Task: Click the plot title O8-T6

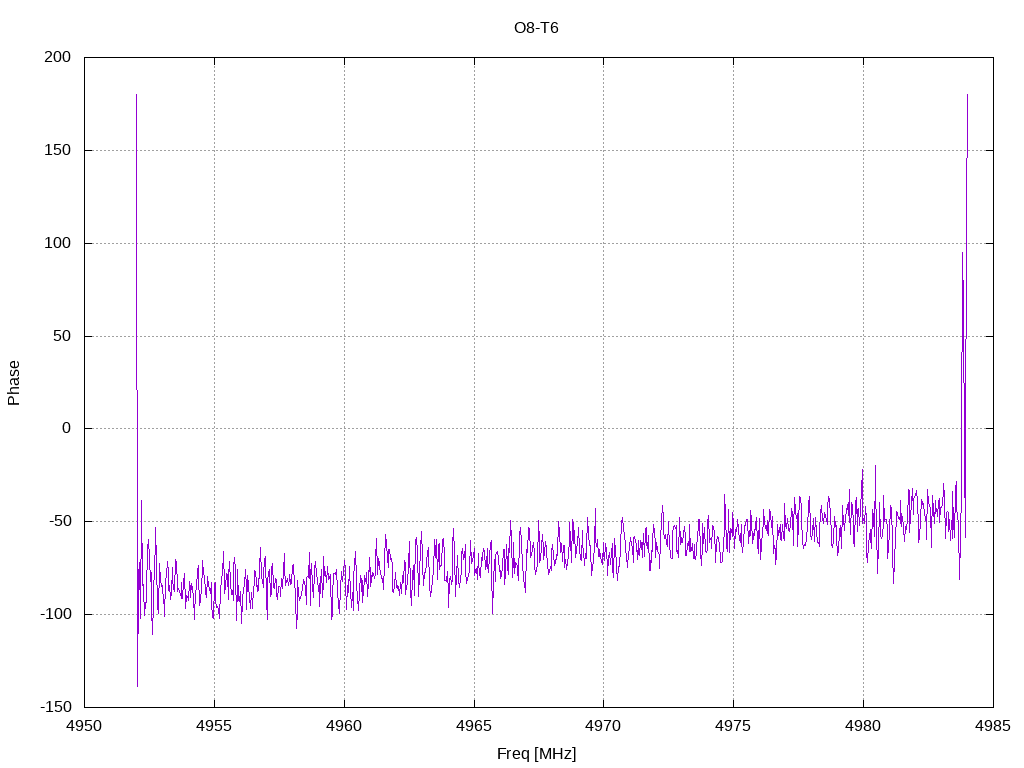Action: click(536, 28)
